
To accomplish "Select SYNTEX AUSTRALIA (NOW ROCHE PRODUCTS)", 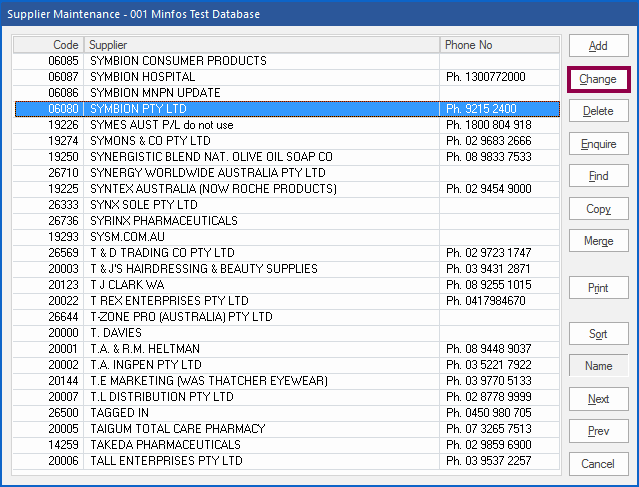I will [x=286, y=189].
